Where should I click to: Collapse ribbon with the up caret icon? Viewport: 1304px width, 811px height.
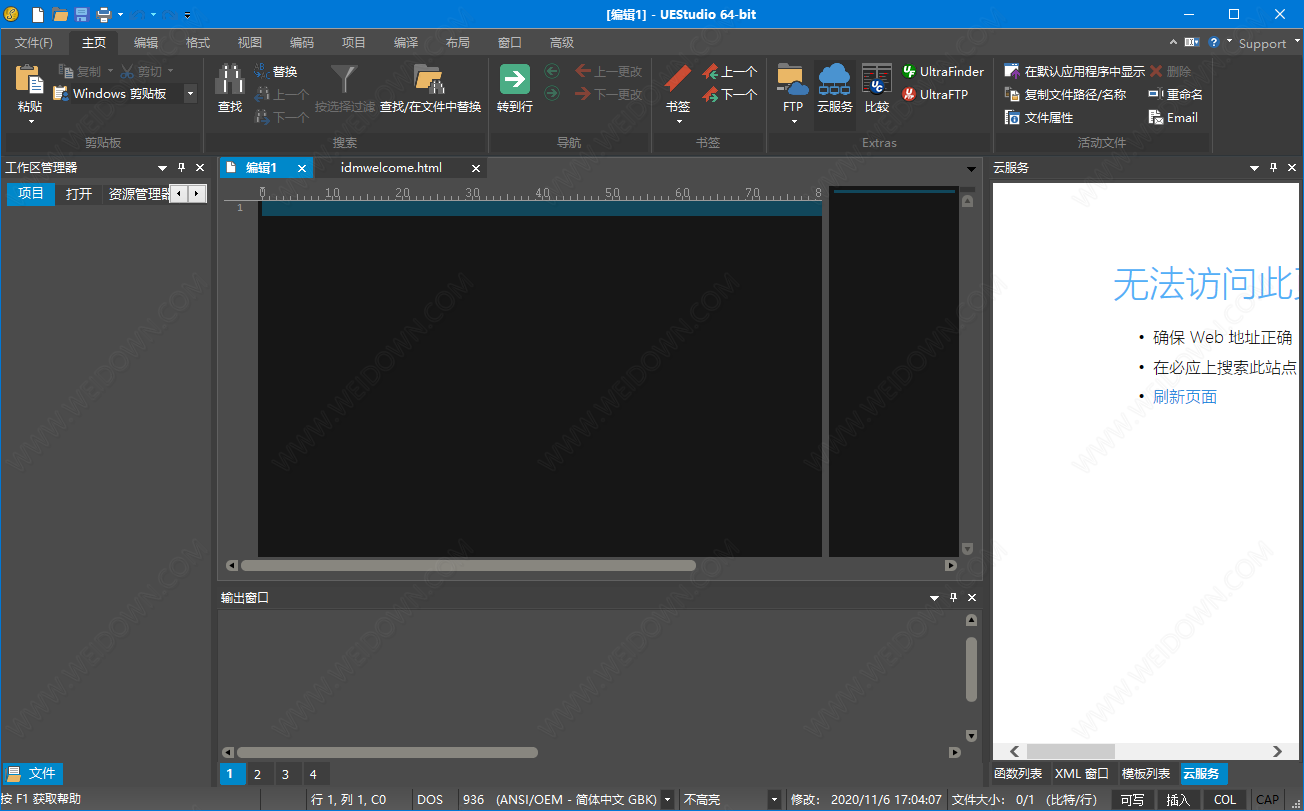coord(1174,42)
